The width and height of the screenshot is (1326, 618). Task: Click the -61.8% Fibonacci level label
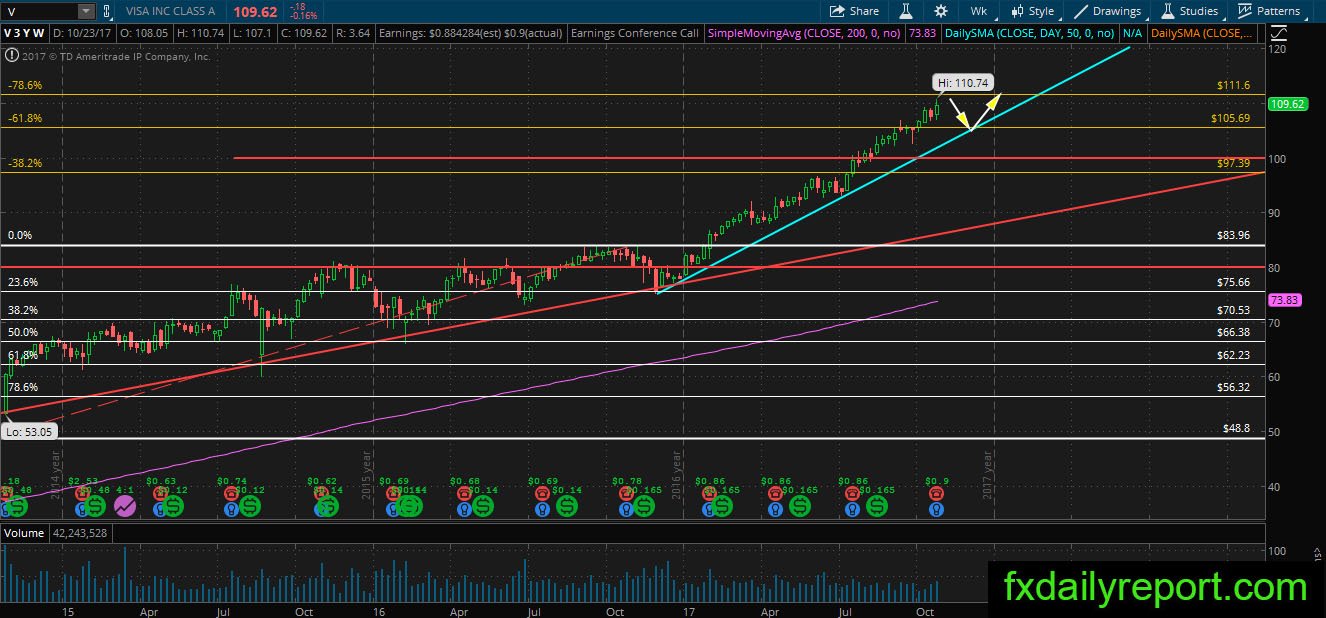point(24,118)
